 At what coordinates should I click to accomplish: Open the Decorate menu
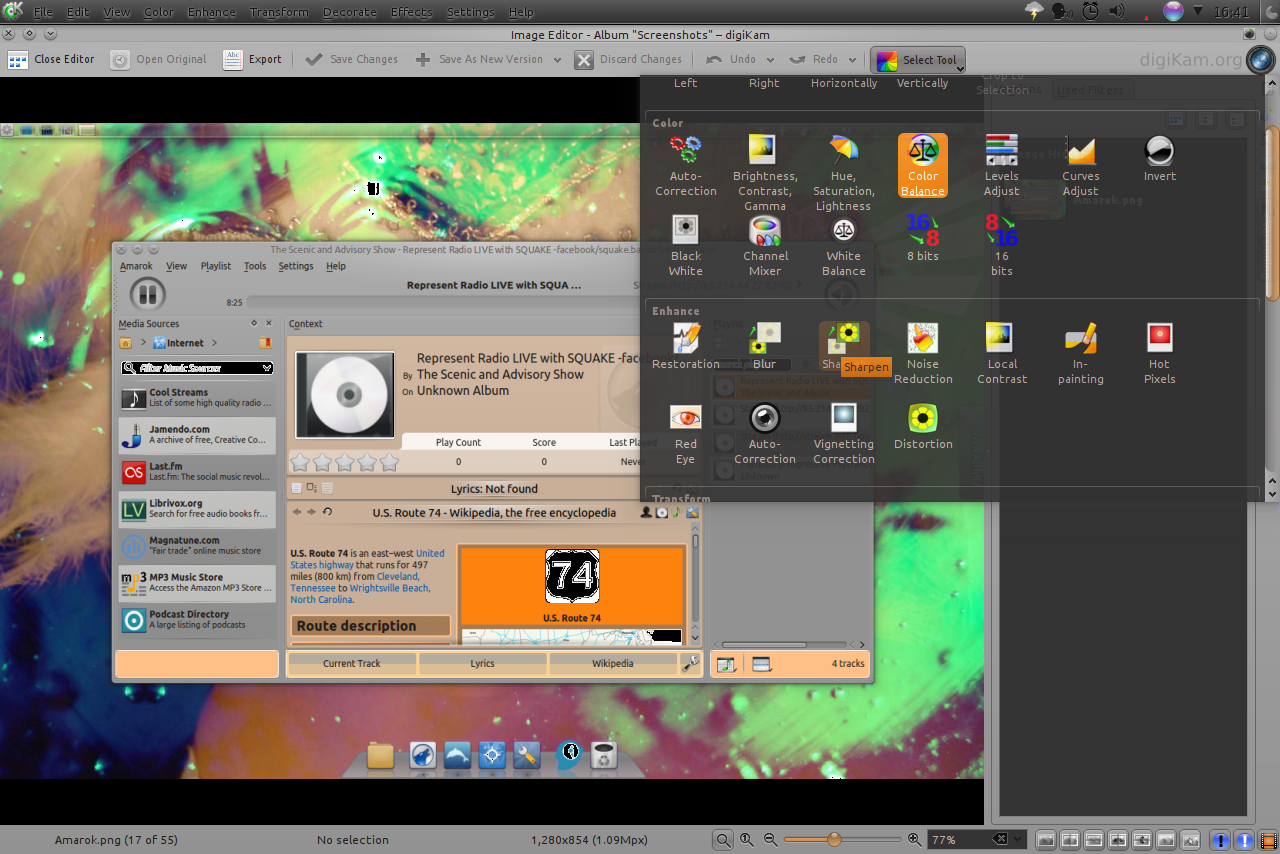(x=349, y=12)
